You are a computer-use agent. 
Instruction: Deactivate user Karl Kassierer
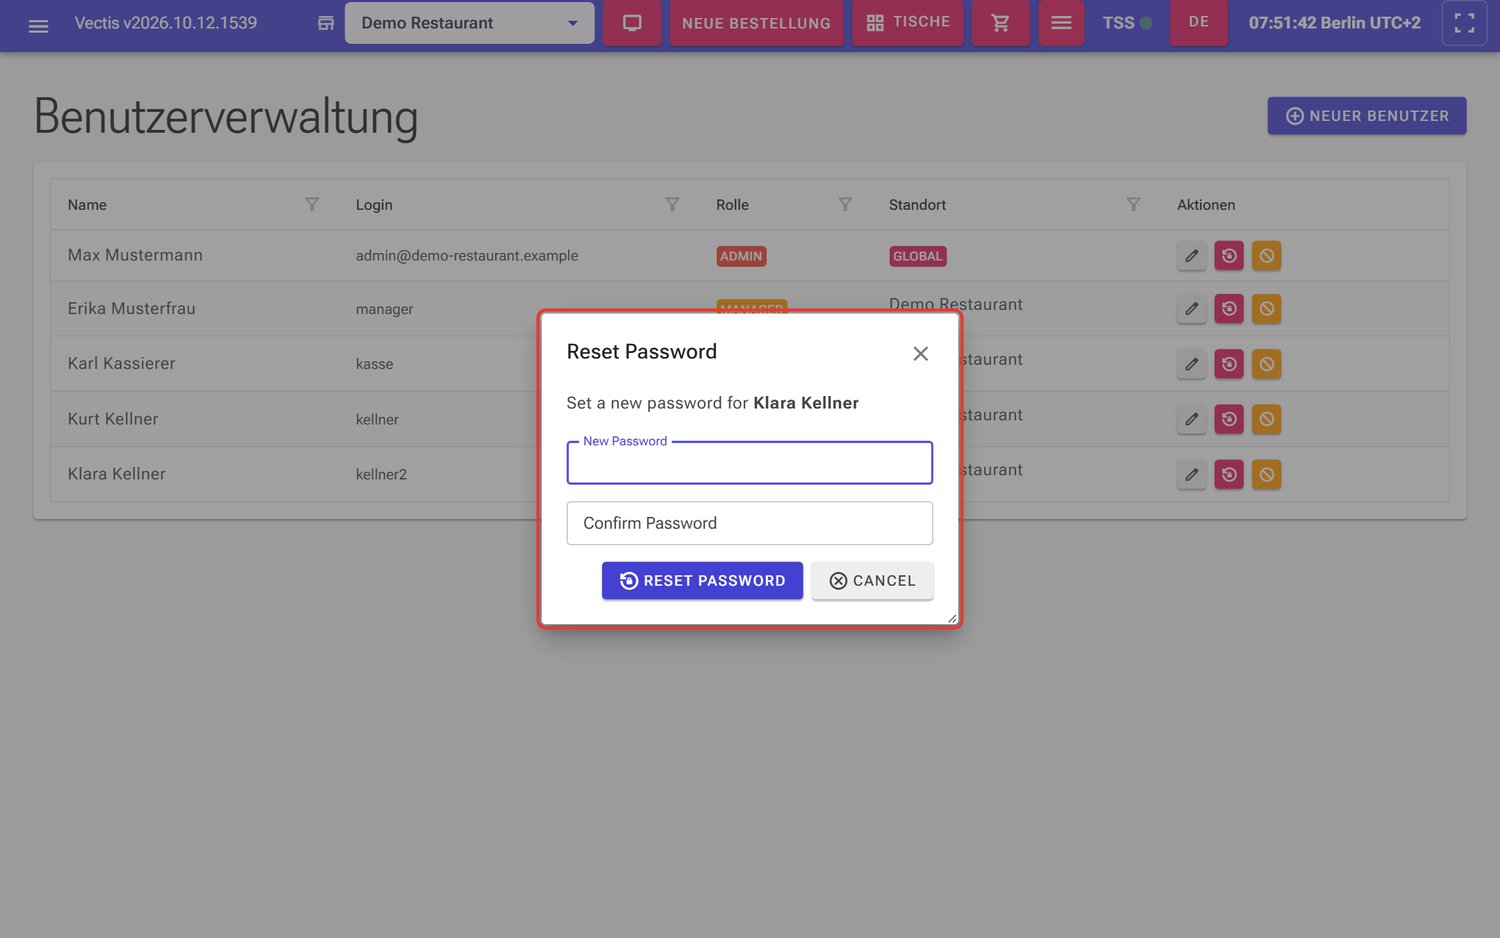[x=1266, y=364]
